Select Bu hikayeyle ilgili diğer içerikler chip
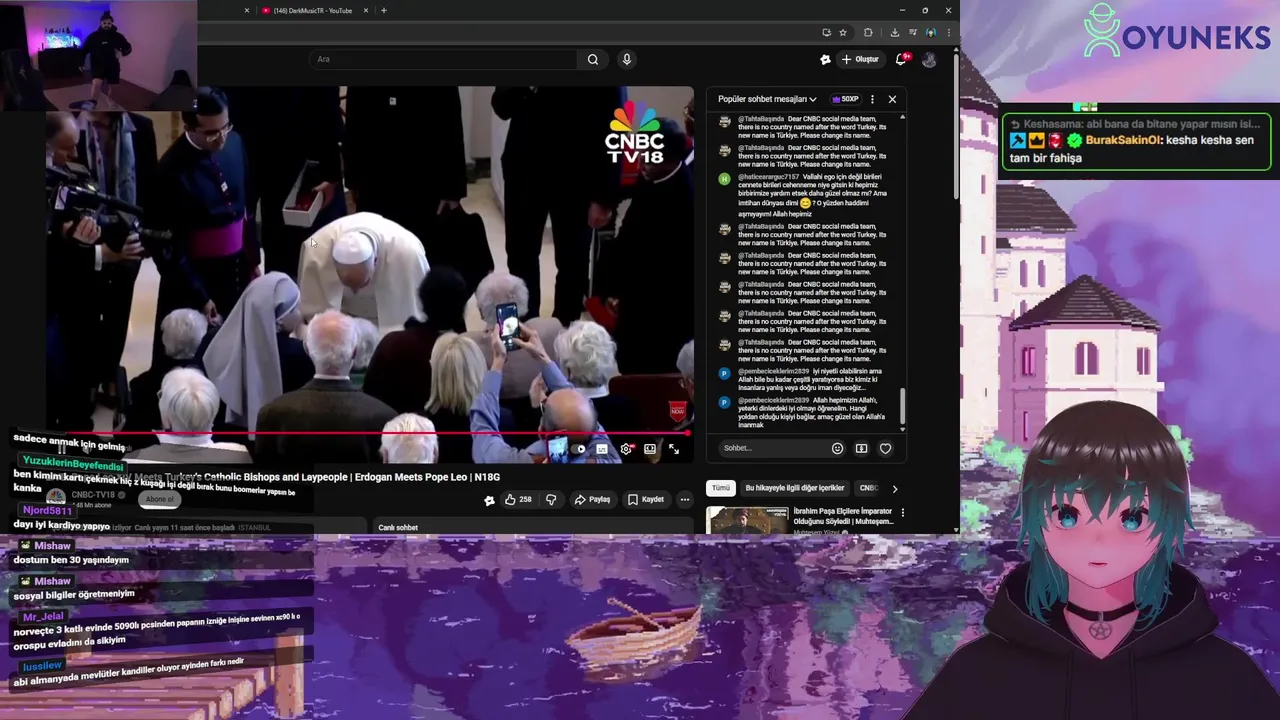 (795, 488)
